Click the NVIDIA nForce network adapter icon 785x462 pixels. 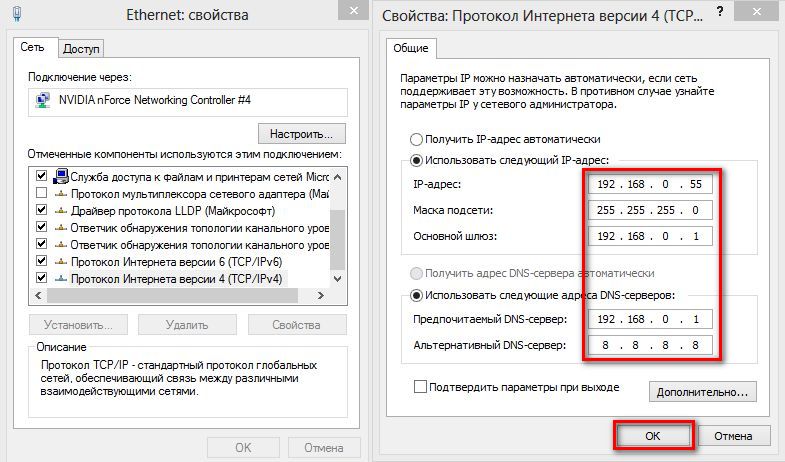(x=44, y=100)
